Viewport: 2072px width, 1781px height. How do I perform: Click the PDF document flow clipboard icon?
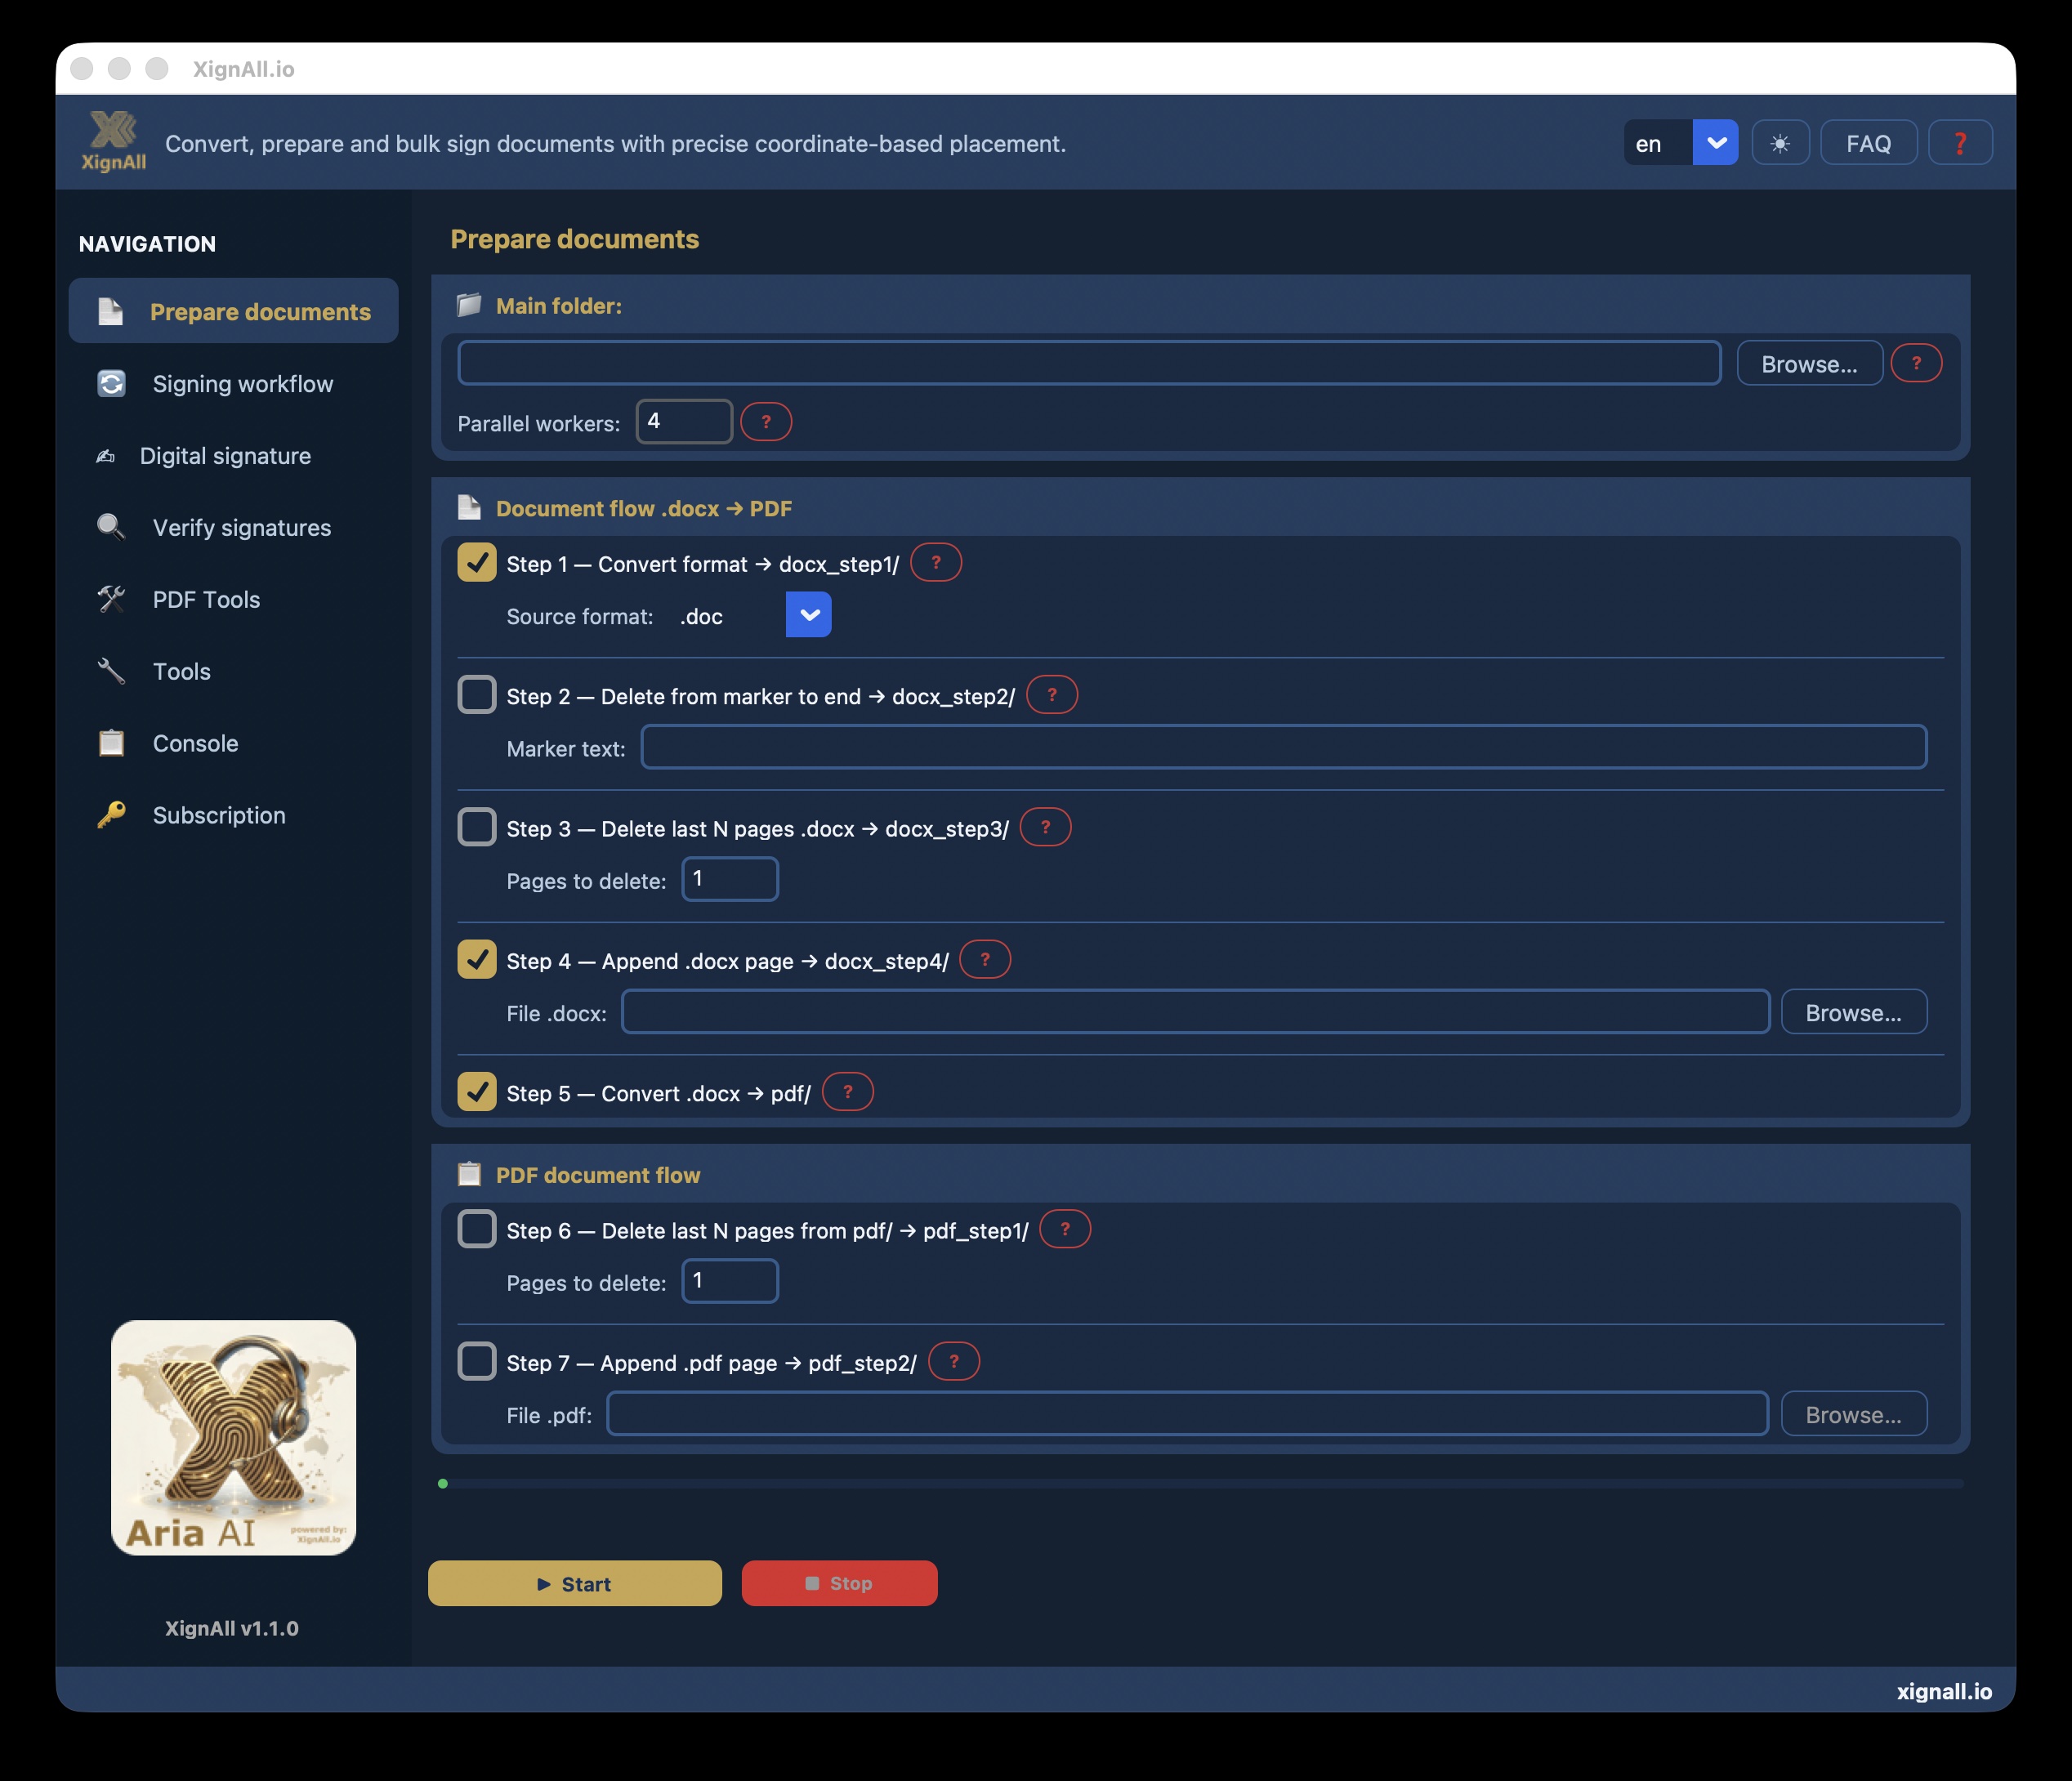click(469, 1174)
